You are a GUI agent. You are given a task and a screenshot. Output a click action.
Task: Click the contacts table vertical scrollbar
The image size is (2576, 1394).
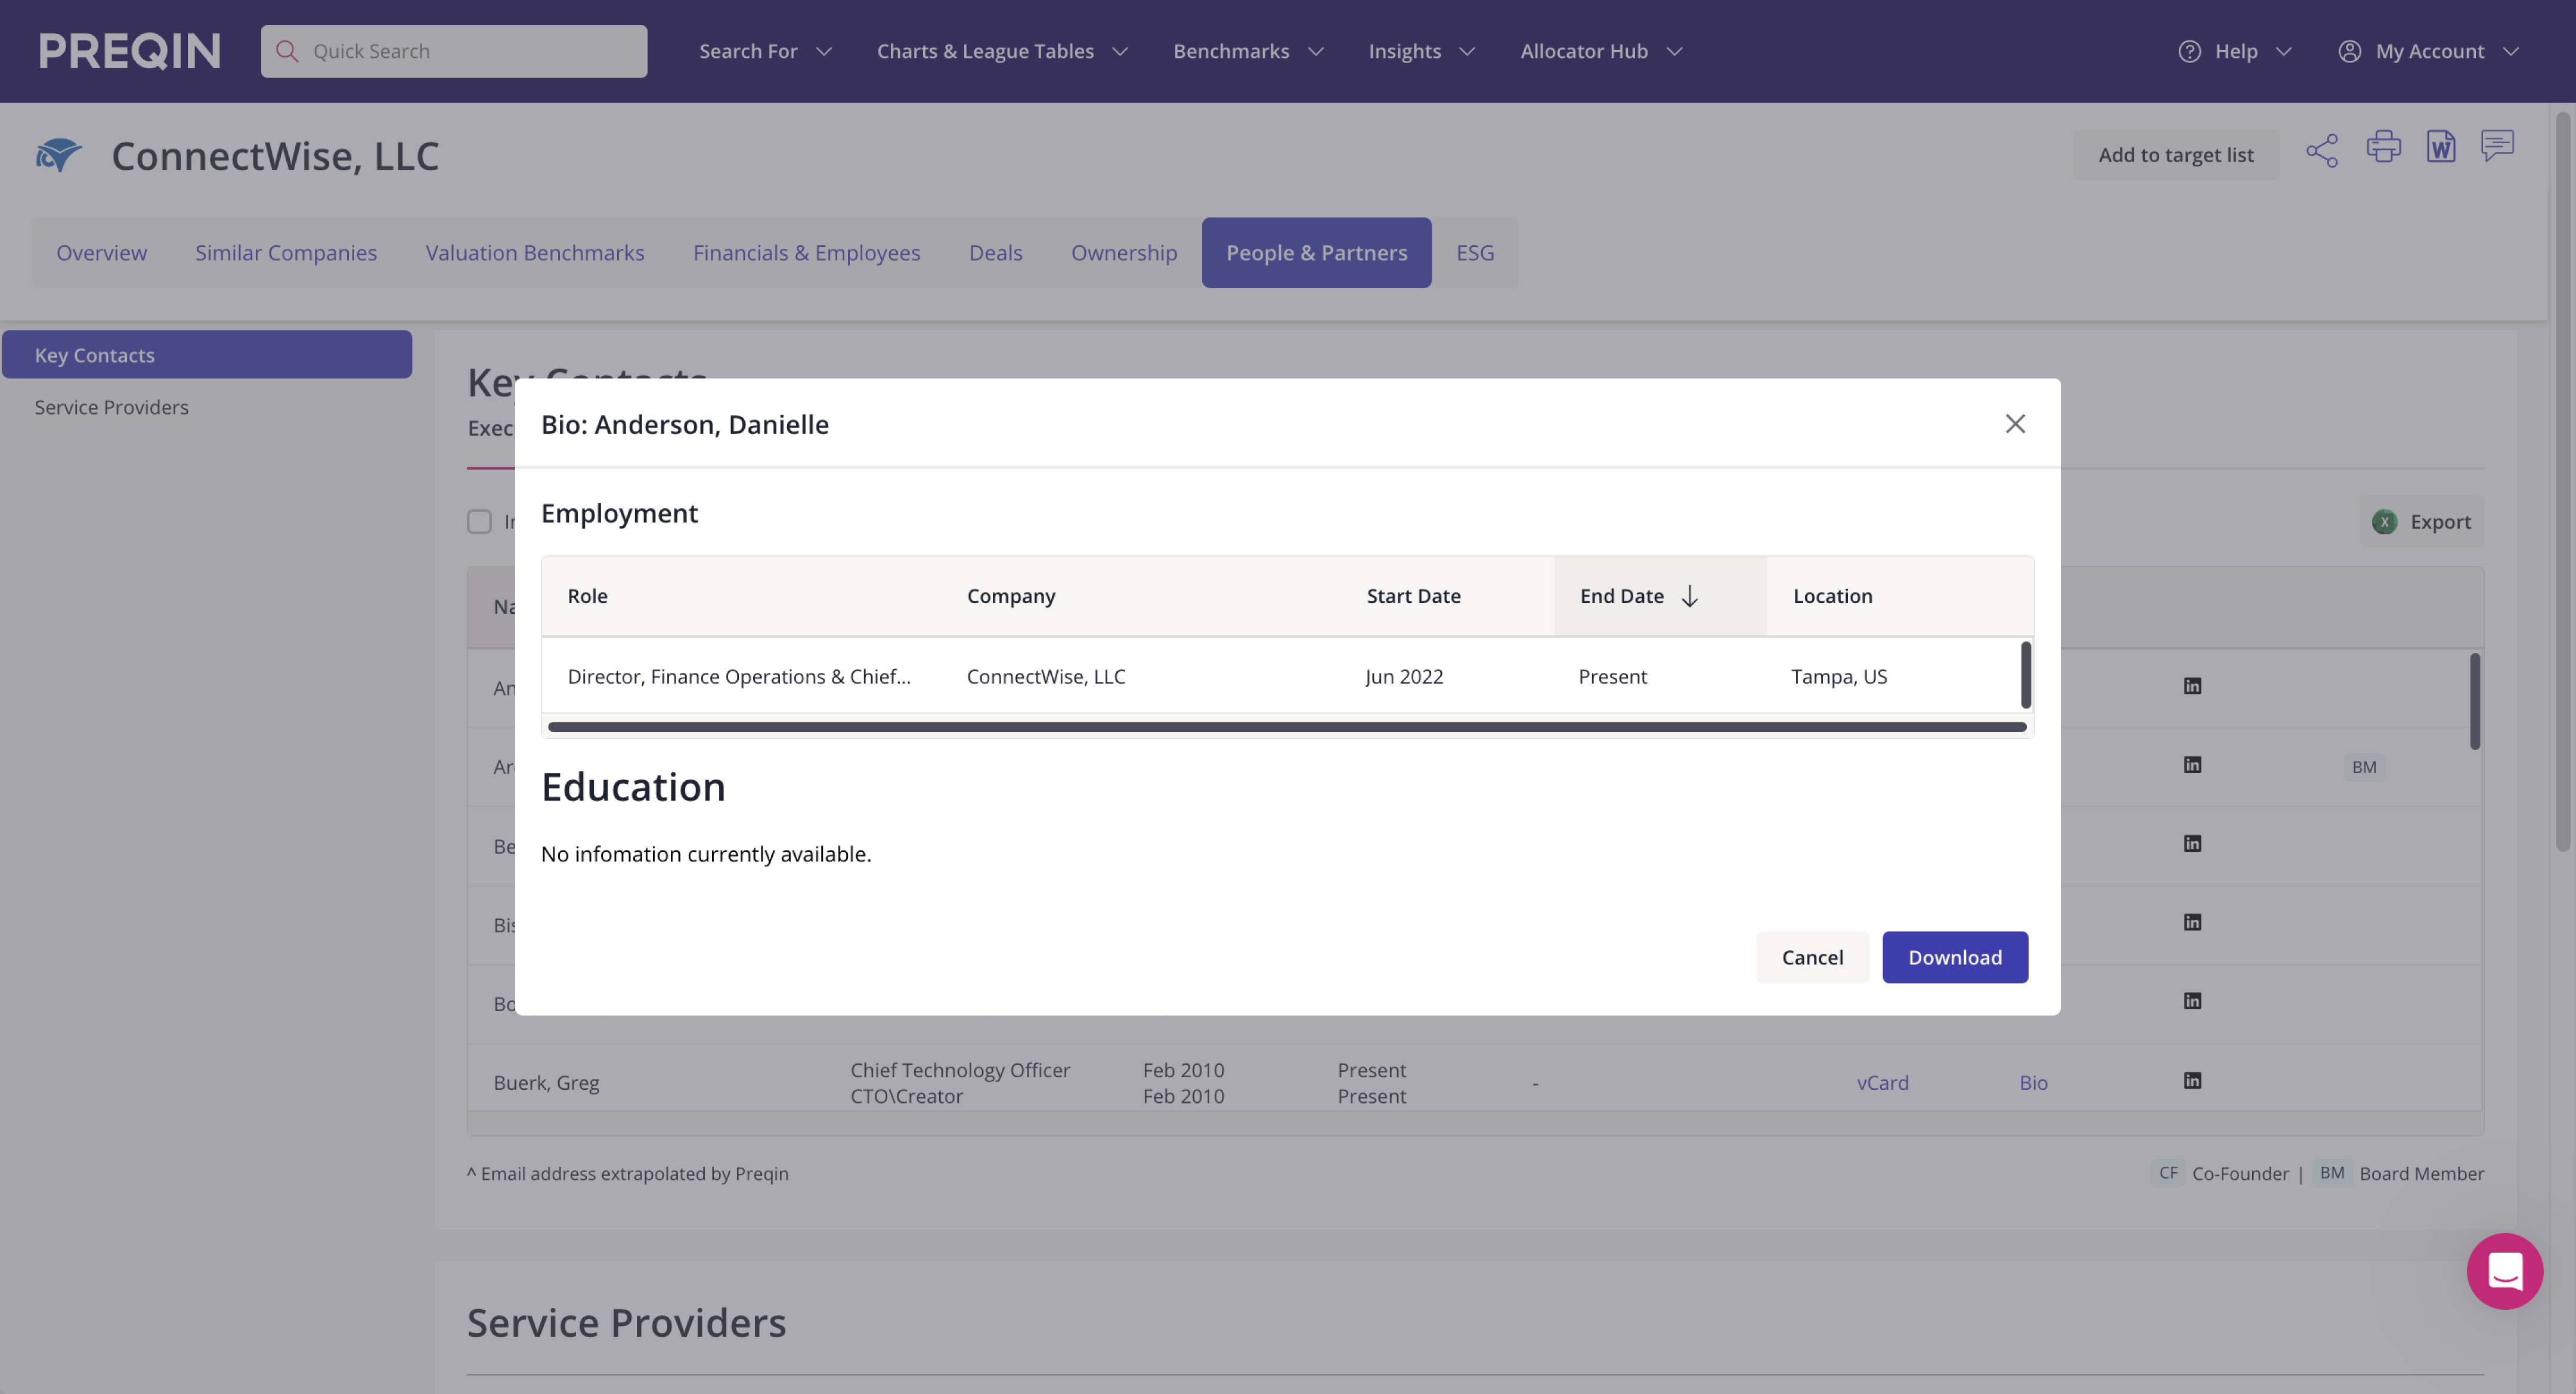coord(2475,701)
